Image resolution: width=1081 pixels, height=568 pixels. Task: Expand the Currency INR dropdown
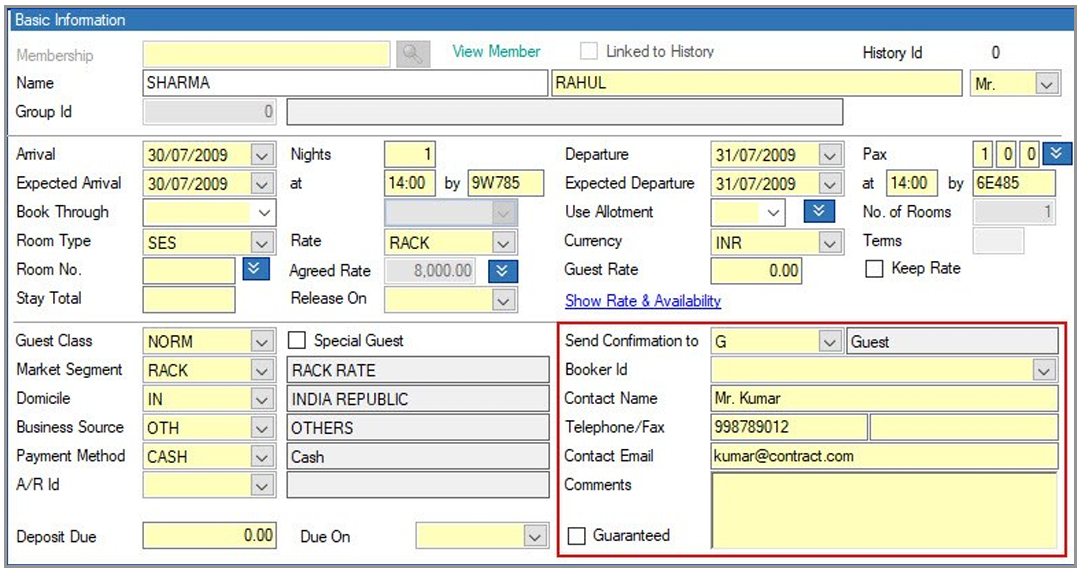tap(829, 242)
